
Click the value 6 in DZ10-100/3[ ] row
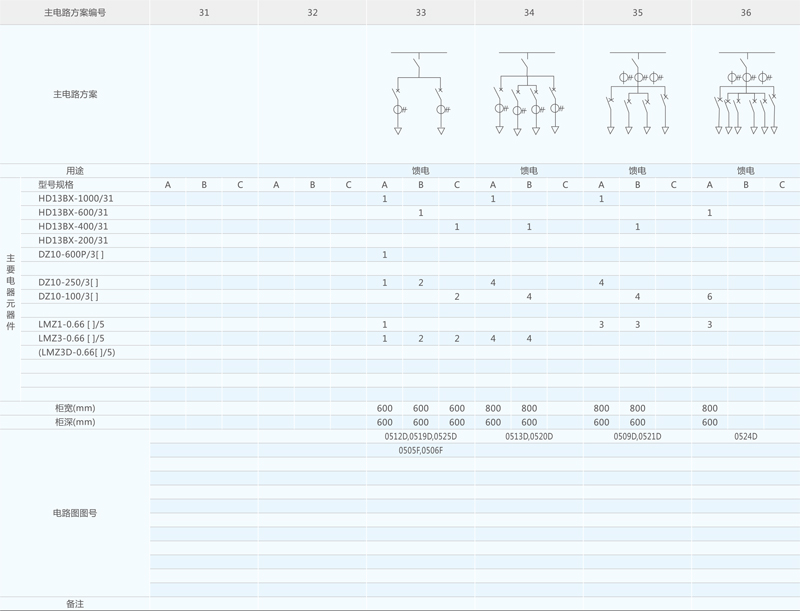click(710, 297)
